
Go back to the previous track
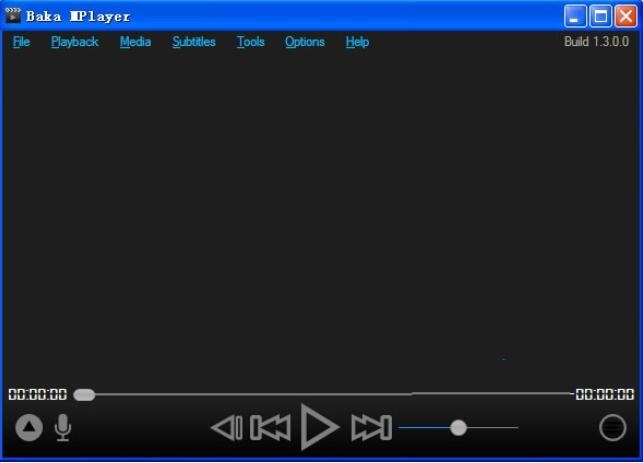click(x=270, y=428)
